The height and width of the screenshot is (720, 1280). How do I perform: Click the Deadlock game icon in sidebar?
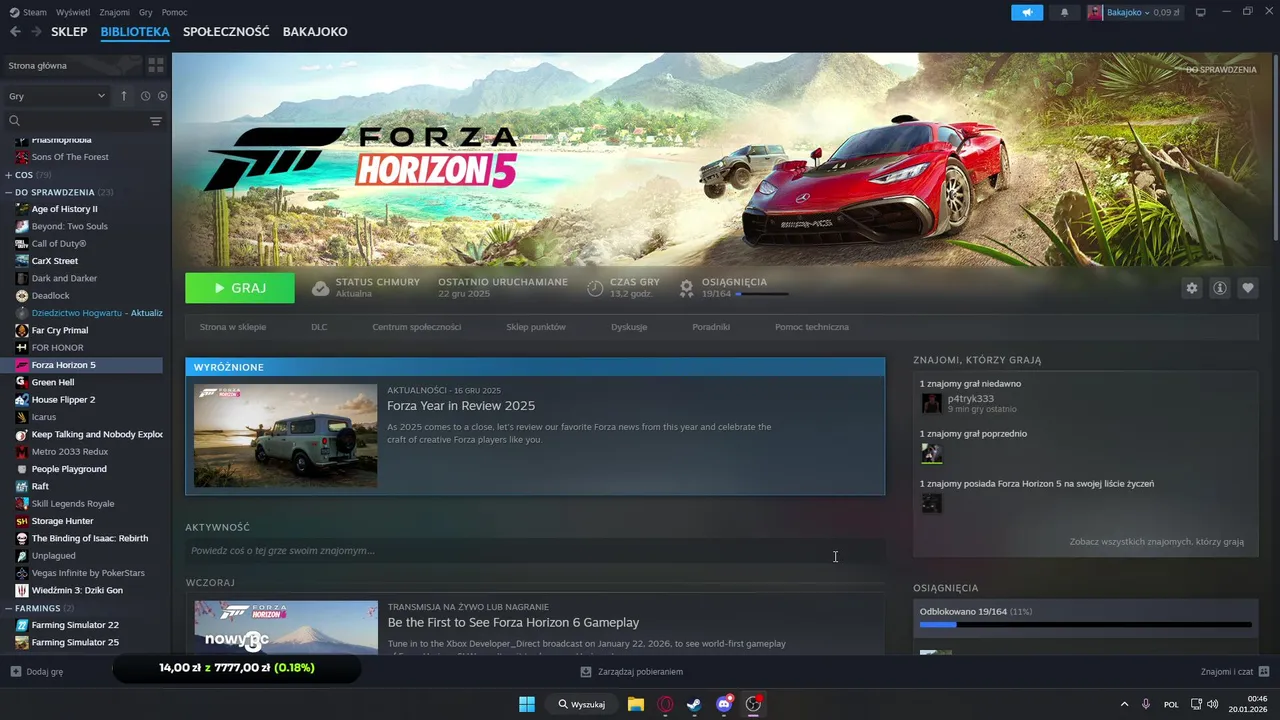(x=22, y=296)
